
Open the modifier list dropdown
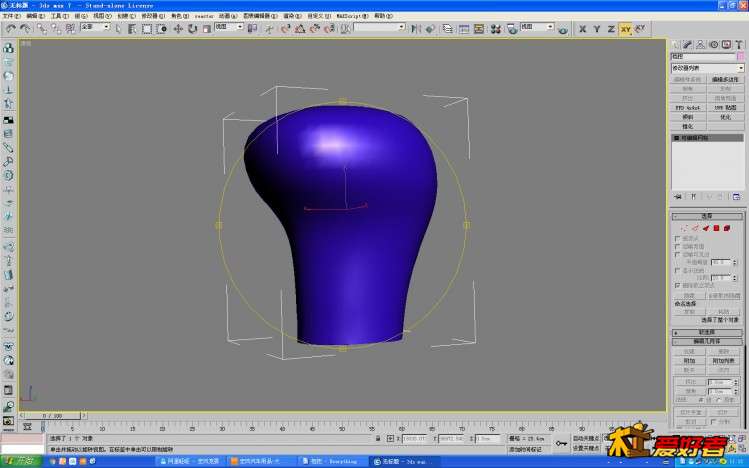pos(707,68)
